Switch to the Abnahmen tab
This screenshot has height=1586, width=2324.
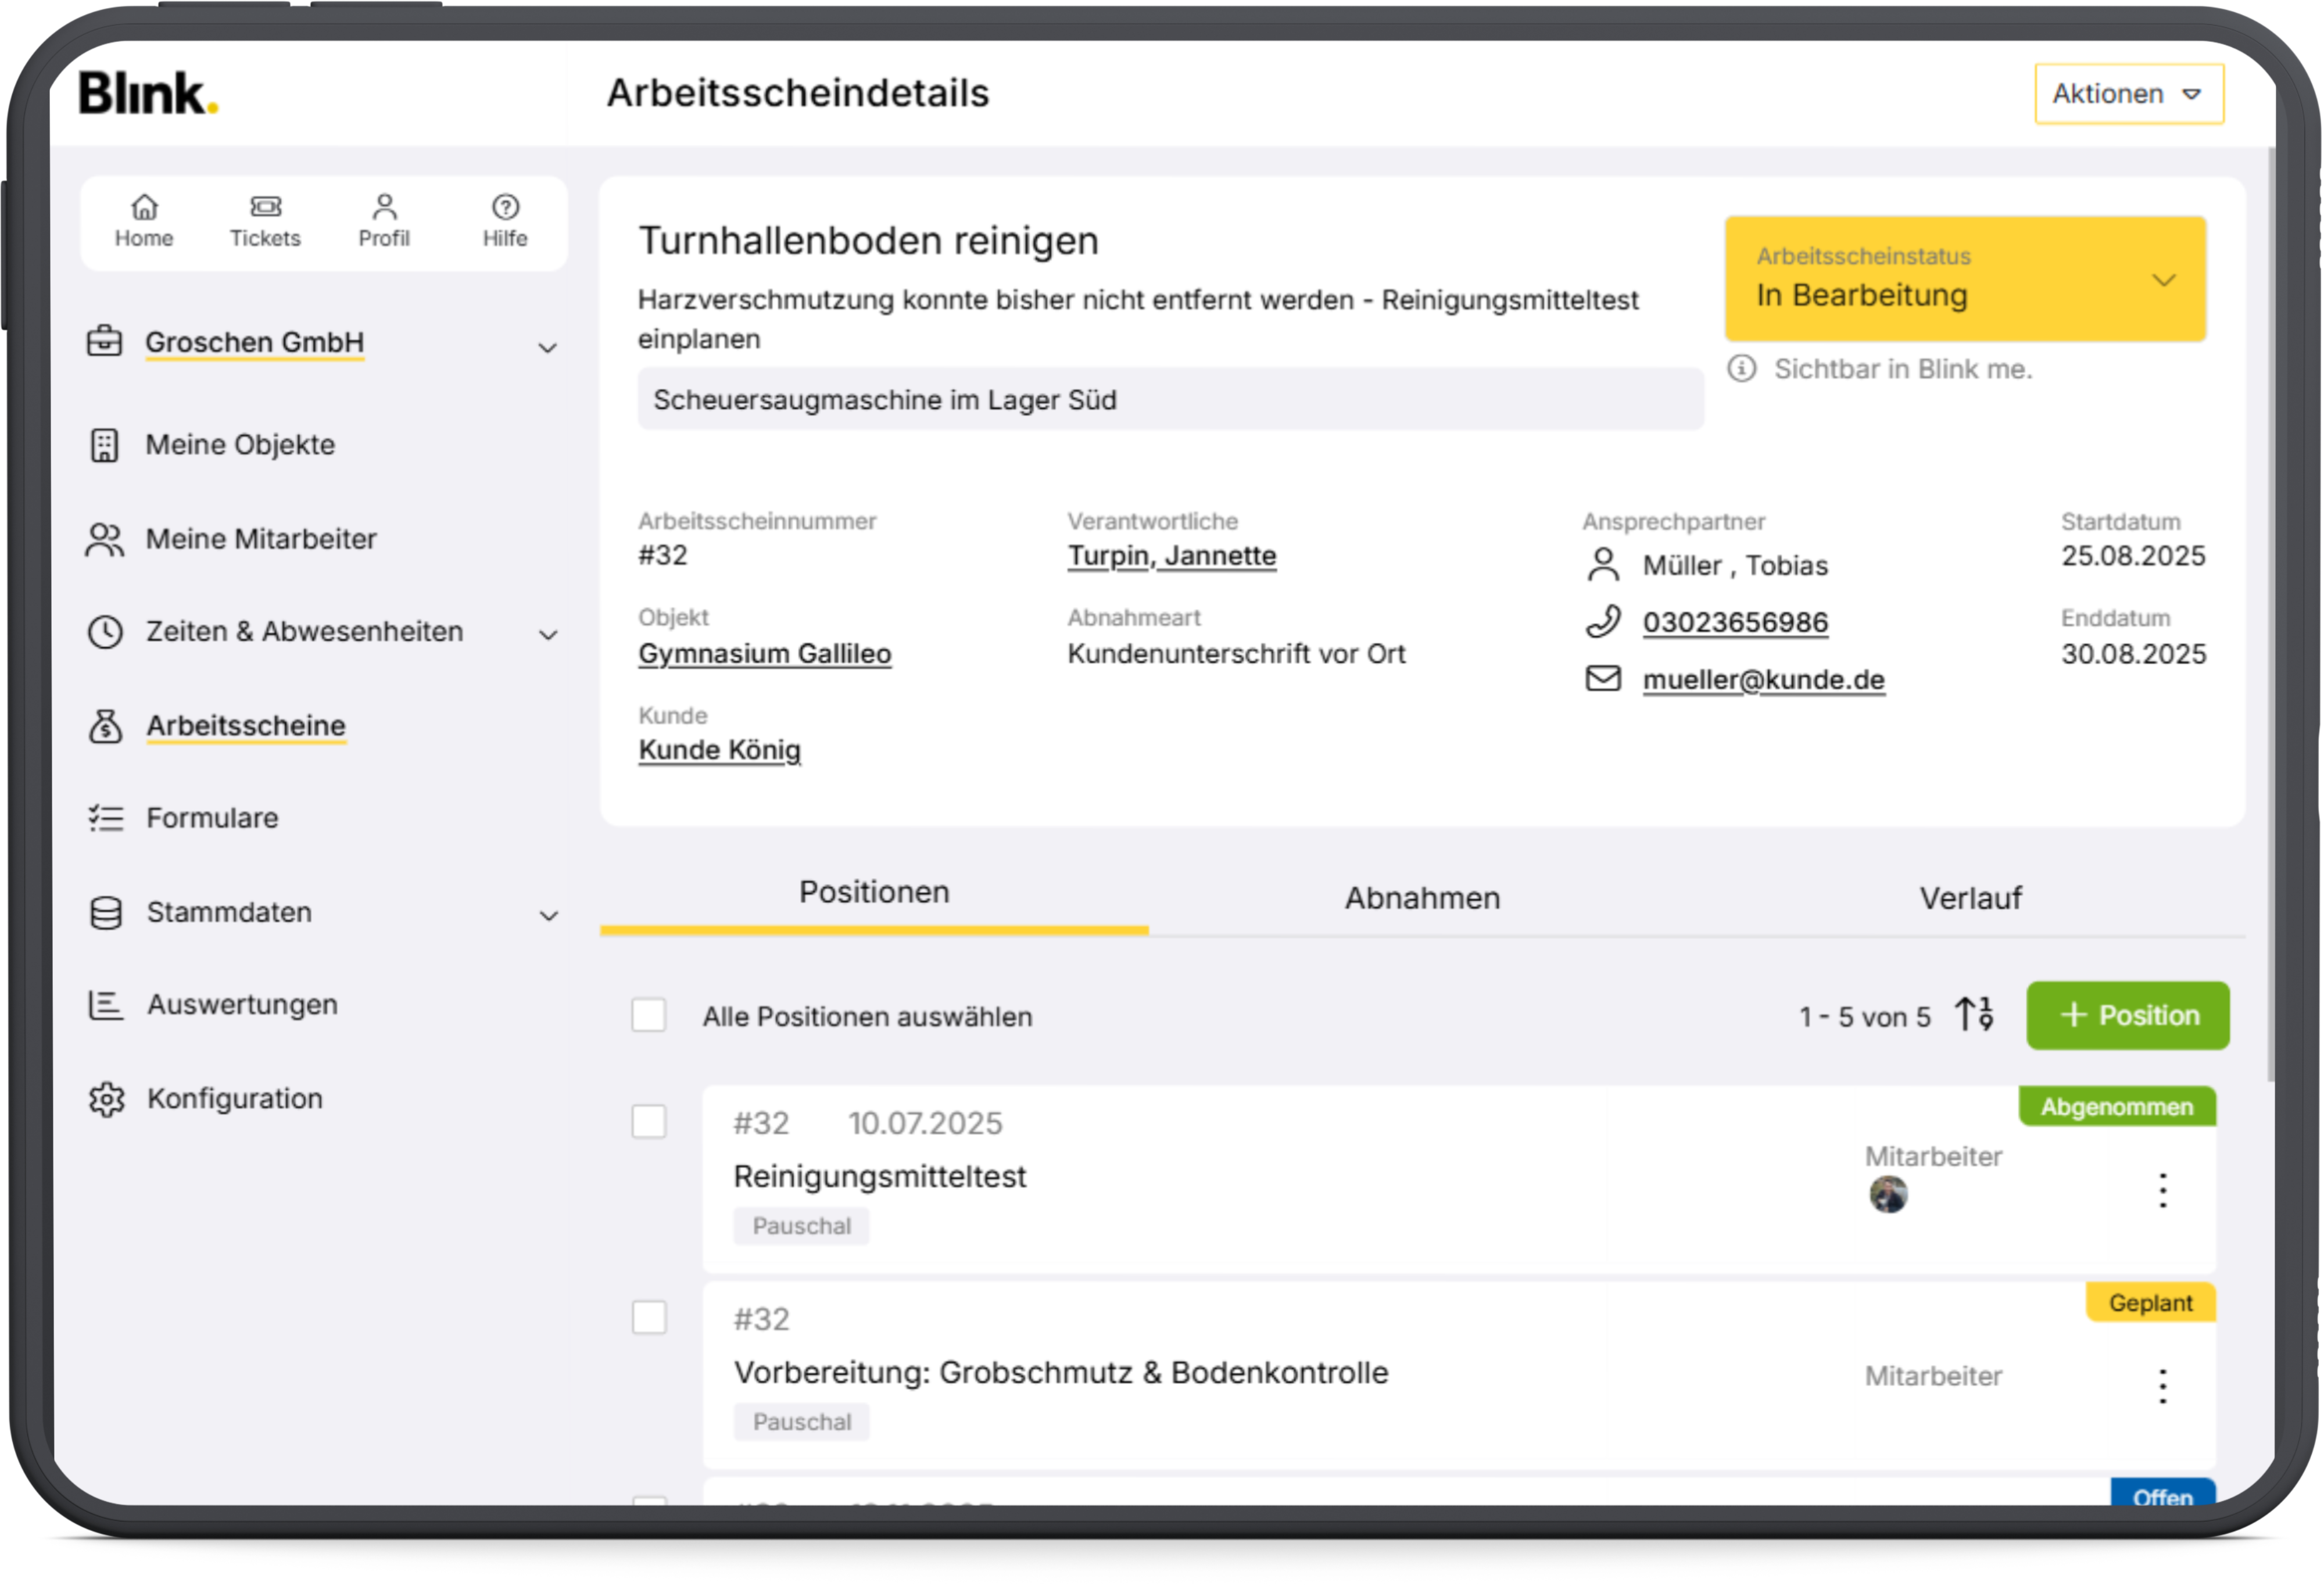click(1421, 898)
